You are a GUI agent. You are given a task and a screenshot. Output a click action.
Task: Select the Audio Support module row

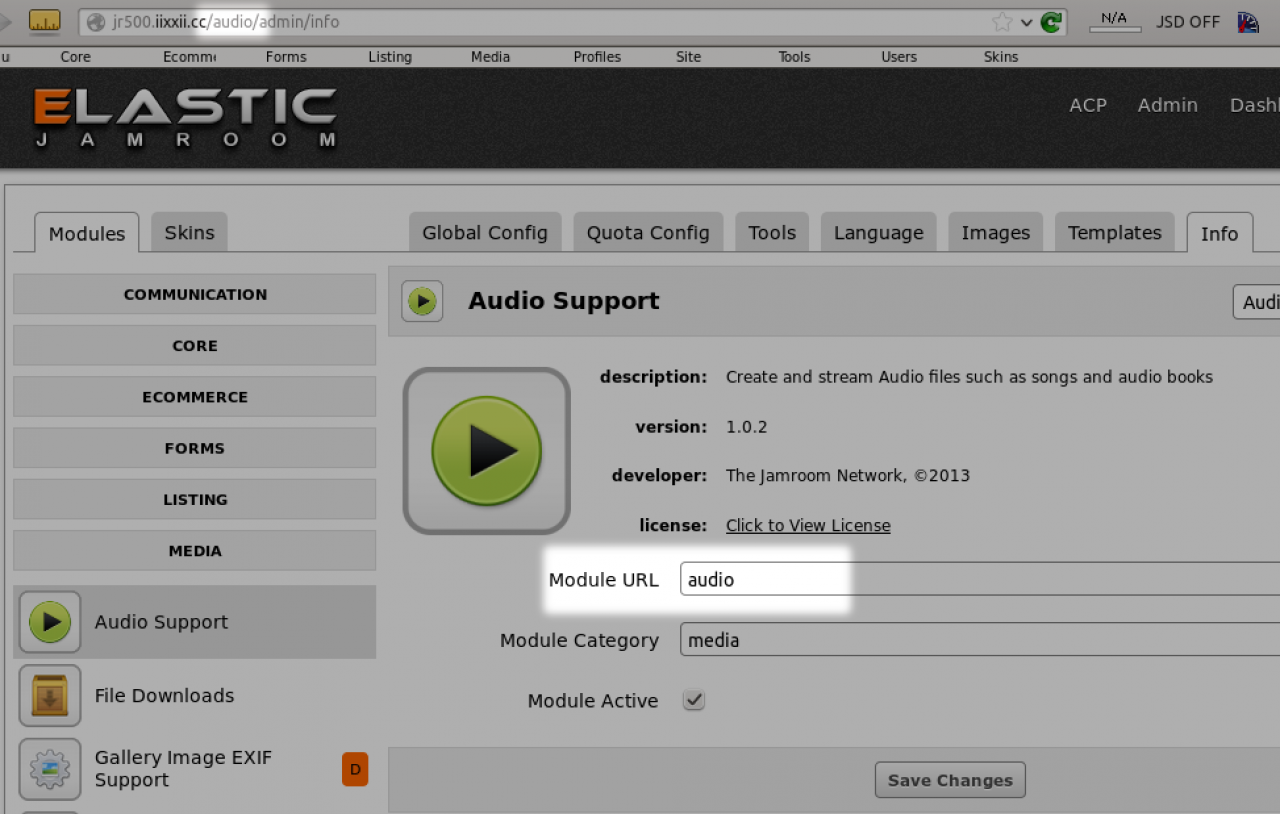(x=195, y=622)
